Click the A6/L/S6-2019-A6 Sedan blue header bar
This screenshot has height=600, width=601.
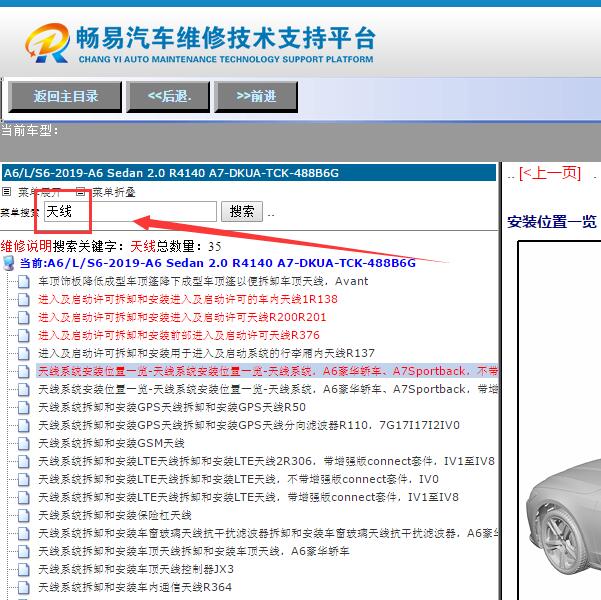click(x=249, y=173)
